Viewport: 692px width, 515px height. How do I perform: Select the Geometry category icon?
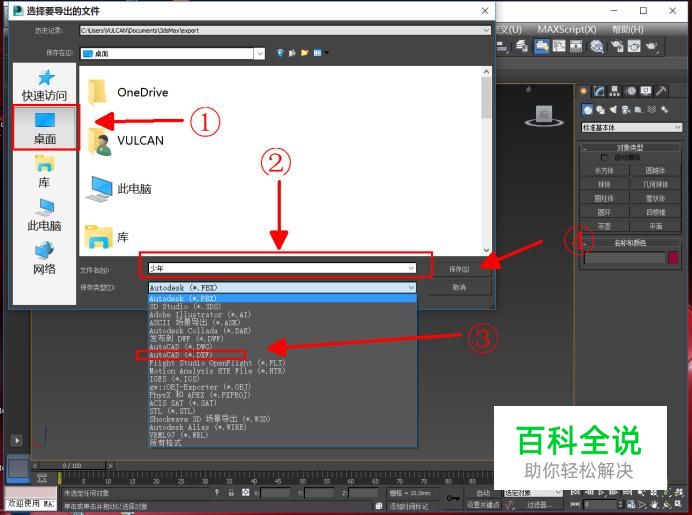(x=587, y=109)
